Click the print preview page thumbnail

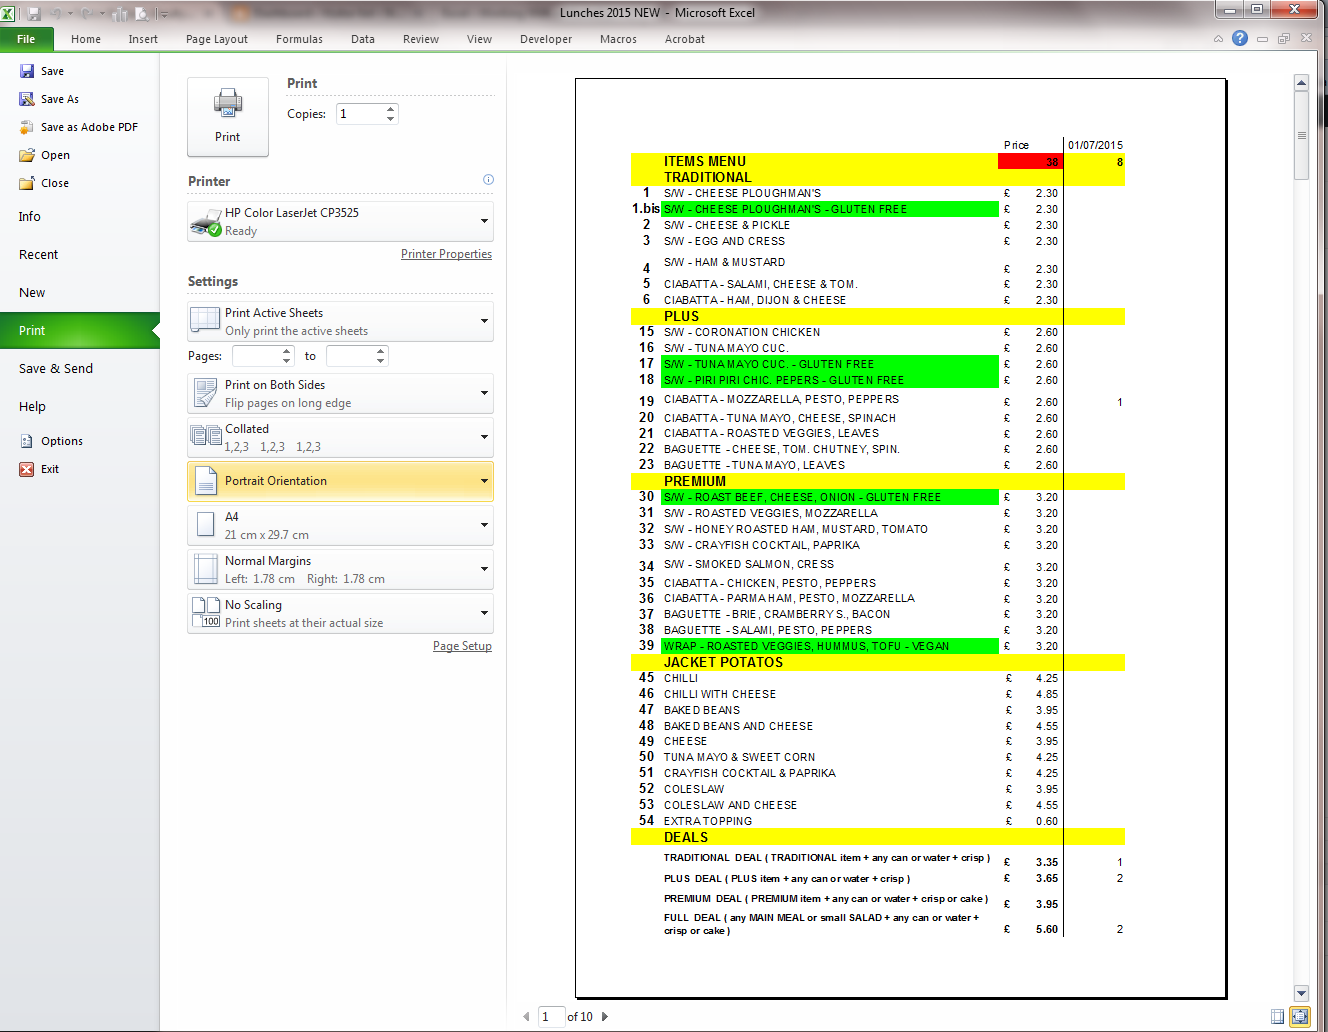click(901, 538)
